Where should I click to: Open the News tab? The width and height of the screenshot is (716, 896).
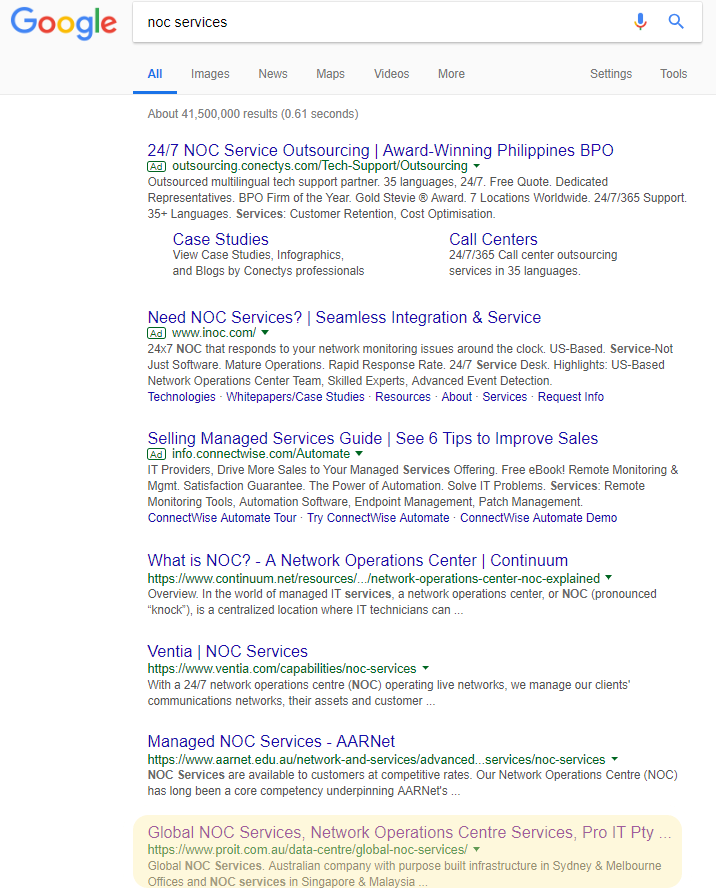click(x=273, y=74)
